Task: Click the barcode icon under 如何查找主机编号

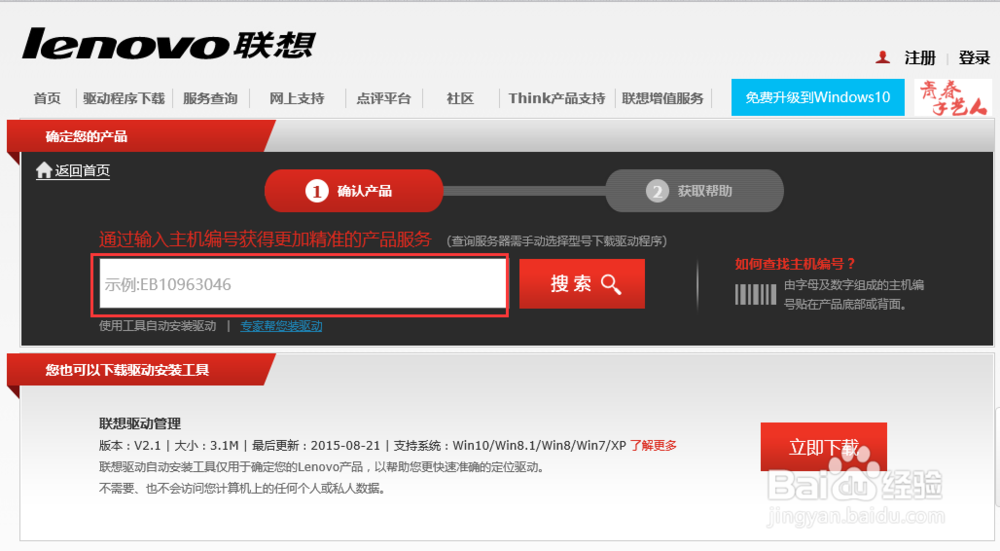Action: click(756, 295)
